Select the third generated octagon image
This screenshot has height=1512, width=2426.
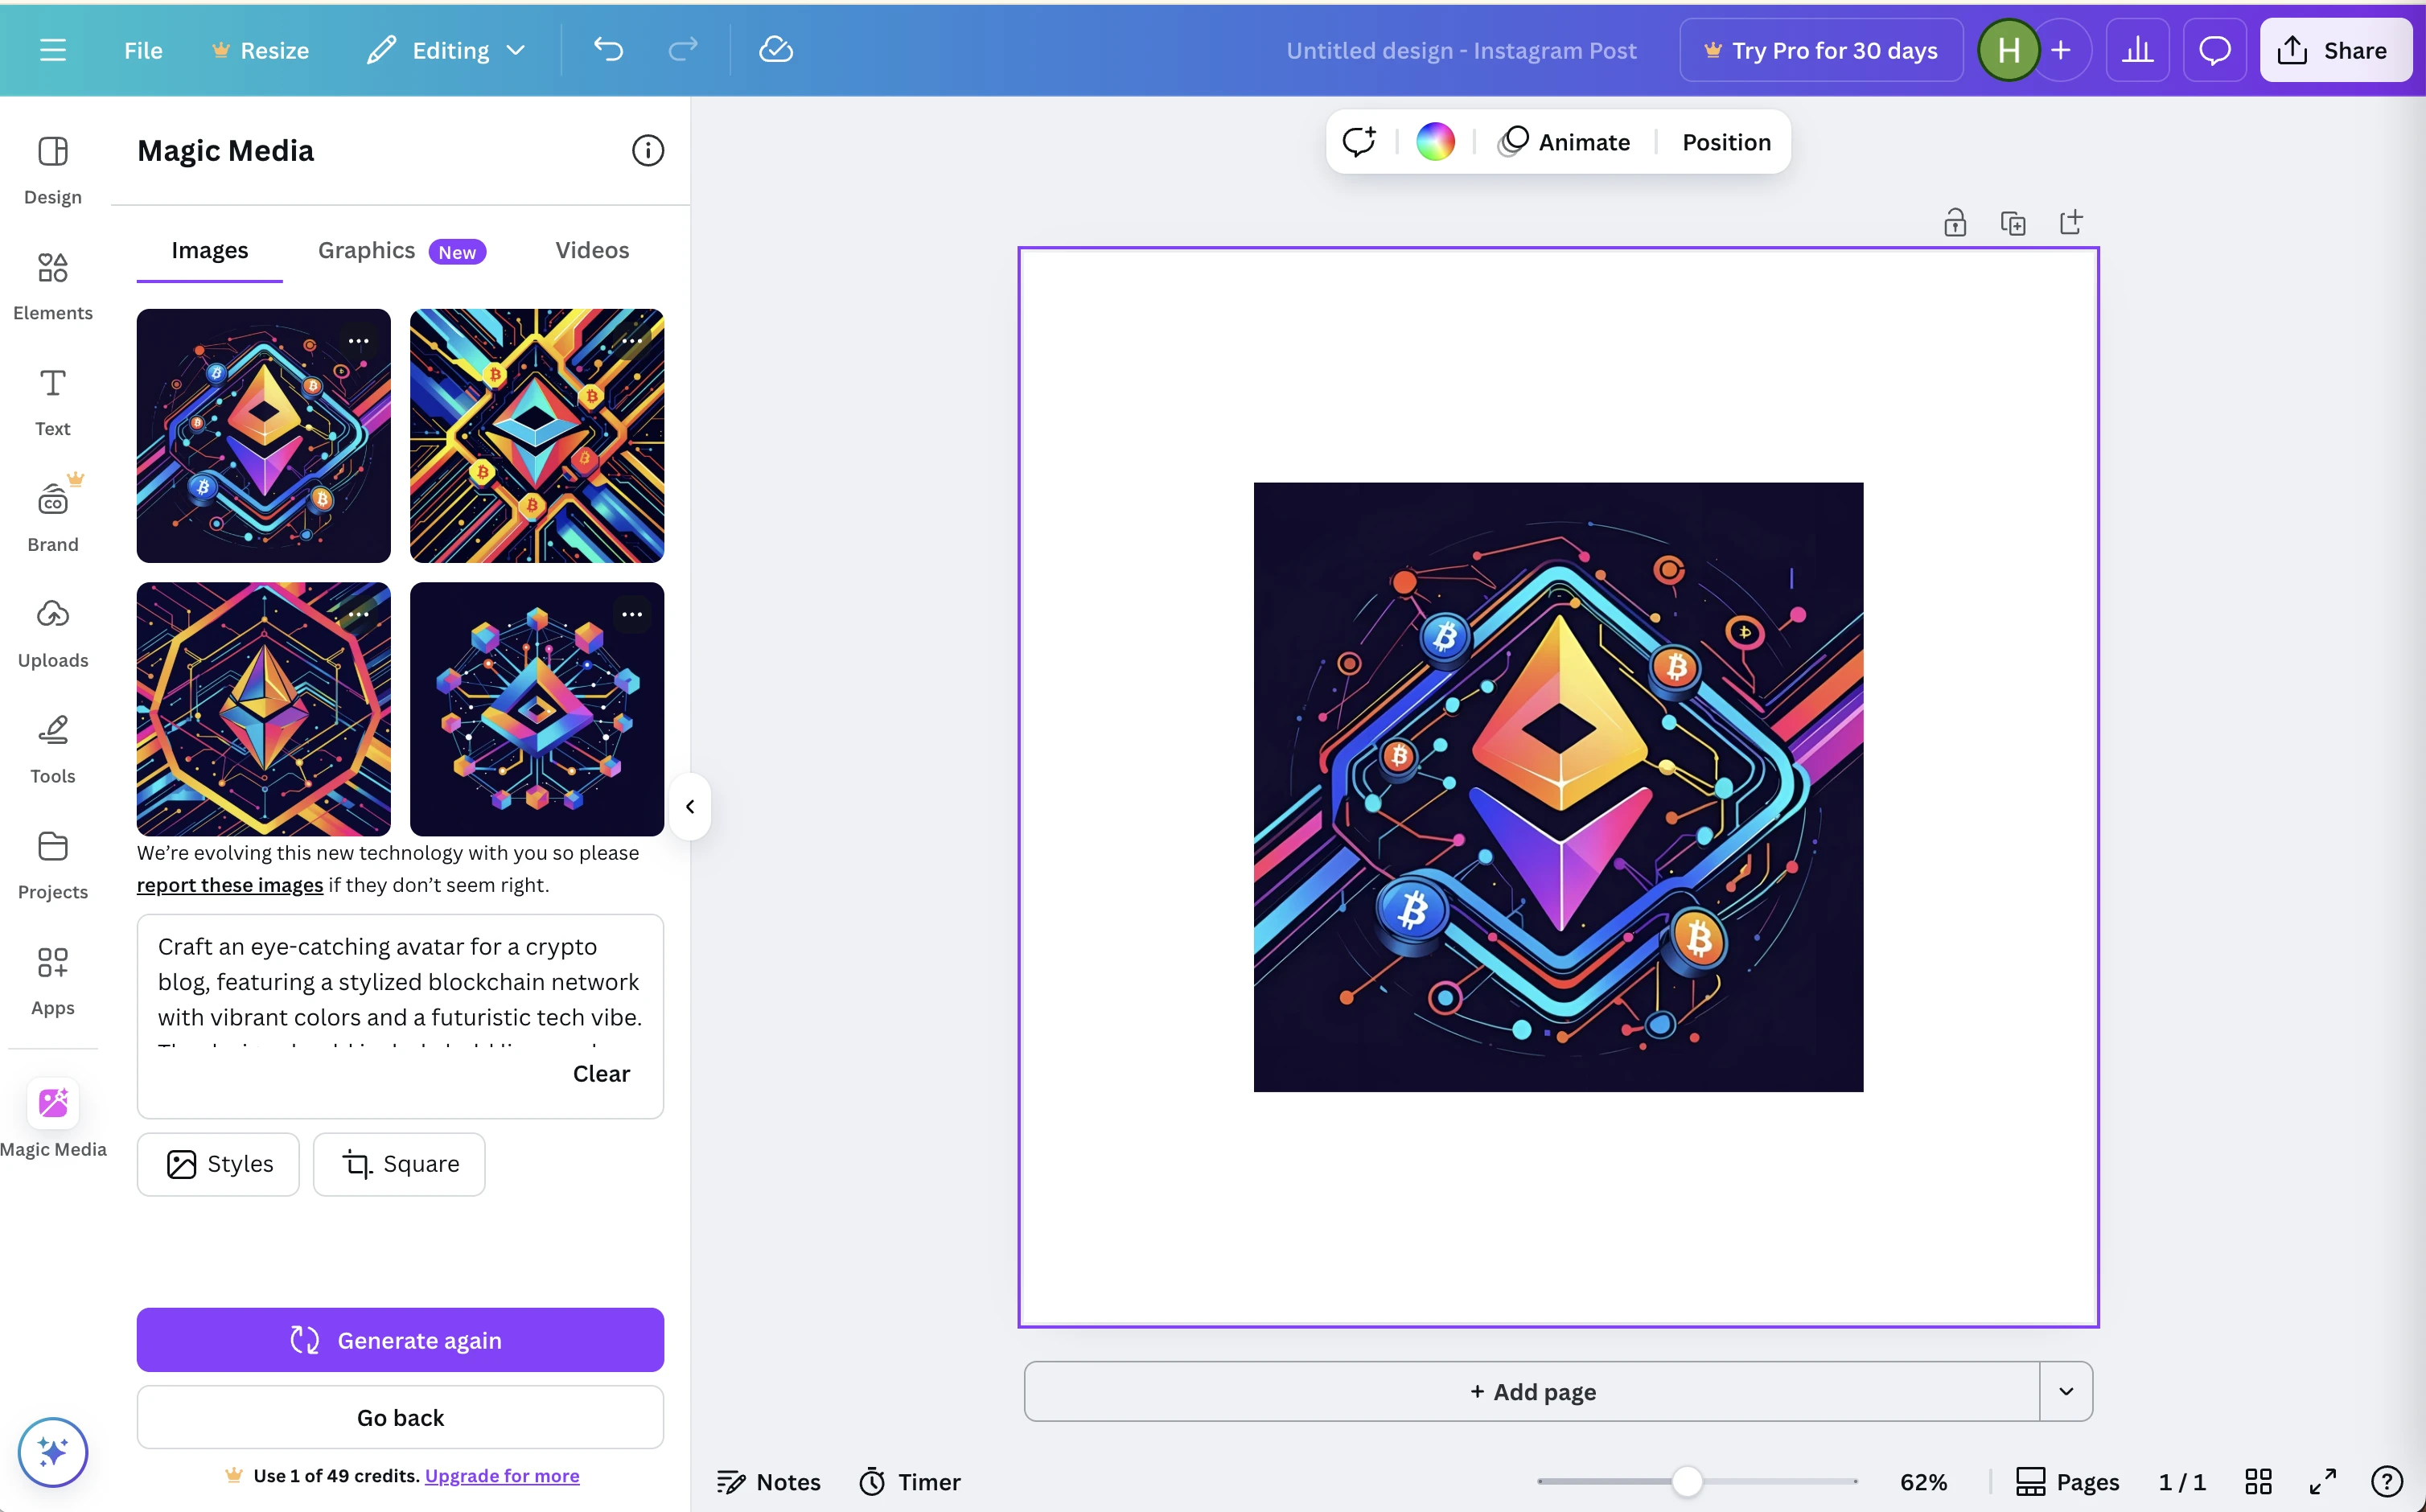(x=264, y=709)
